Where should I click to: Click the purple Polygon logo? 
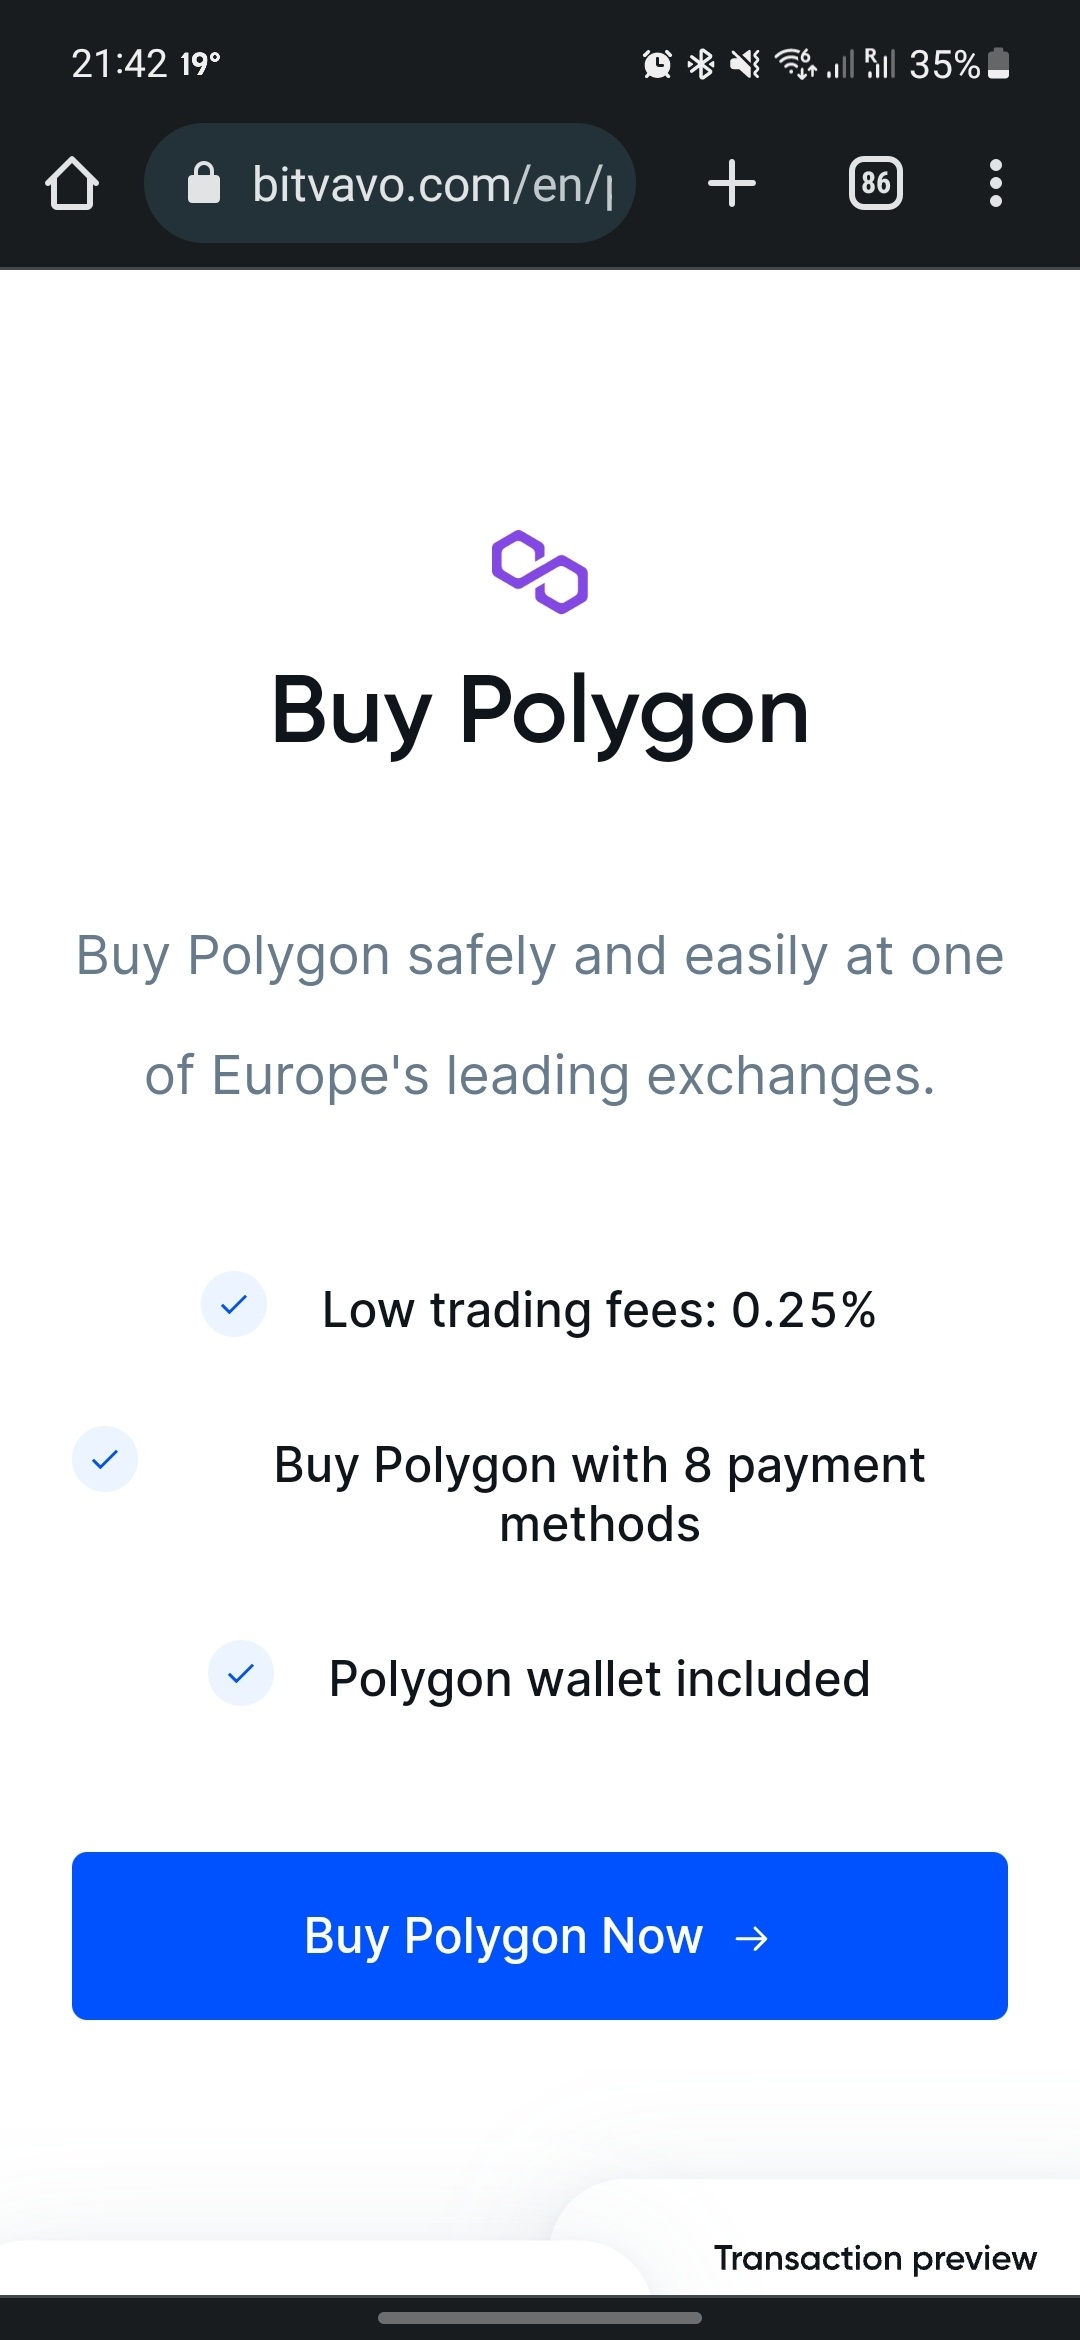pos(540,572)
